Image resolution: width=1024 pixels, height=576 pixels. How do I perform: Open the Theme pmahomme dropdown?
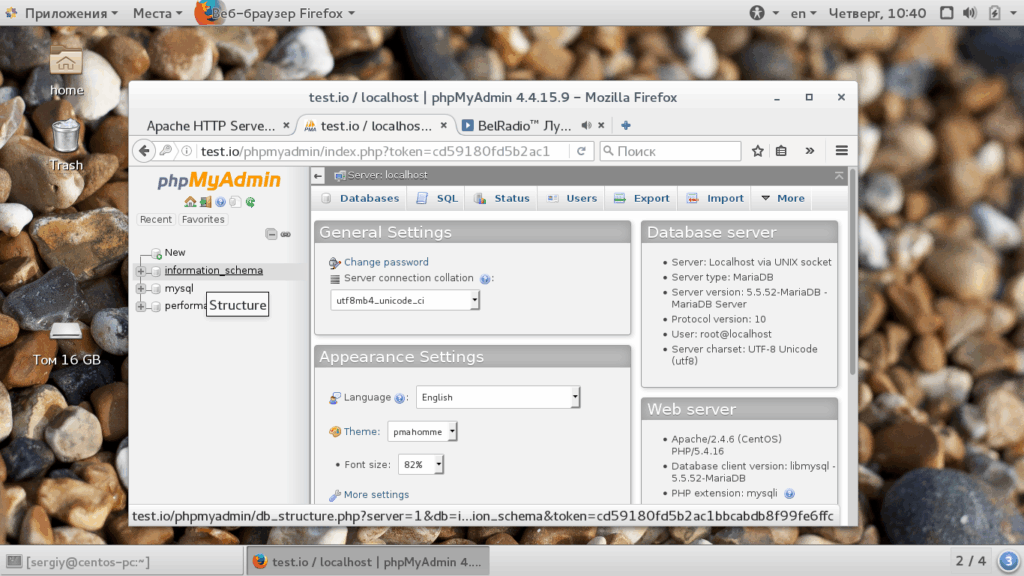coord(422,432)
